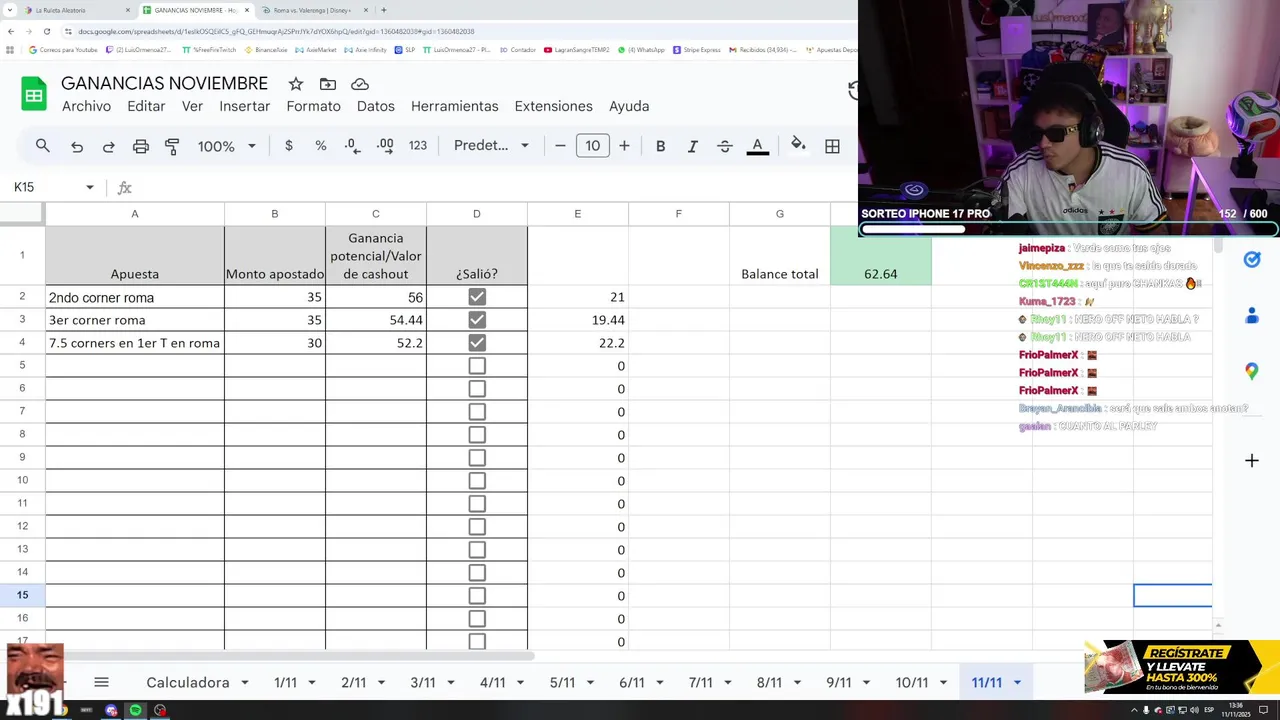Check the ¿Salió? box in row 6

tap(477, 389)
